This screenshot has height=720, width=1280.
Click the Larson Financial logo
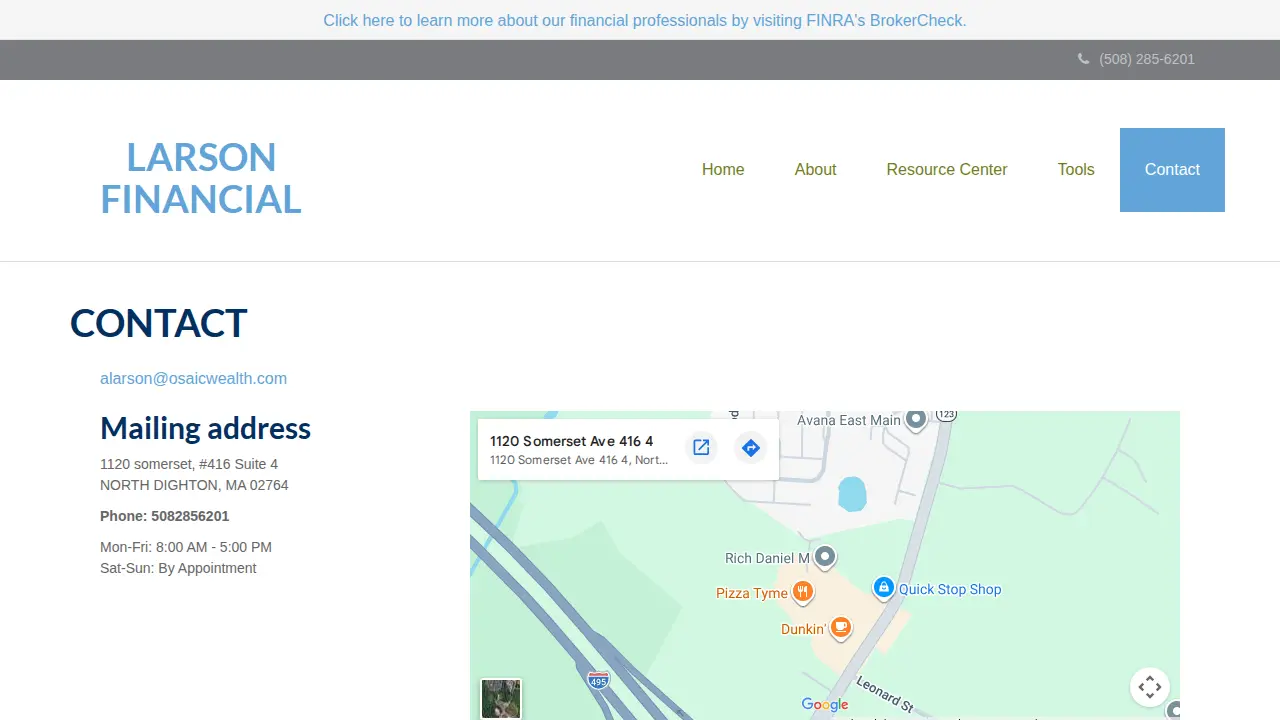point(201,178)
